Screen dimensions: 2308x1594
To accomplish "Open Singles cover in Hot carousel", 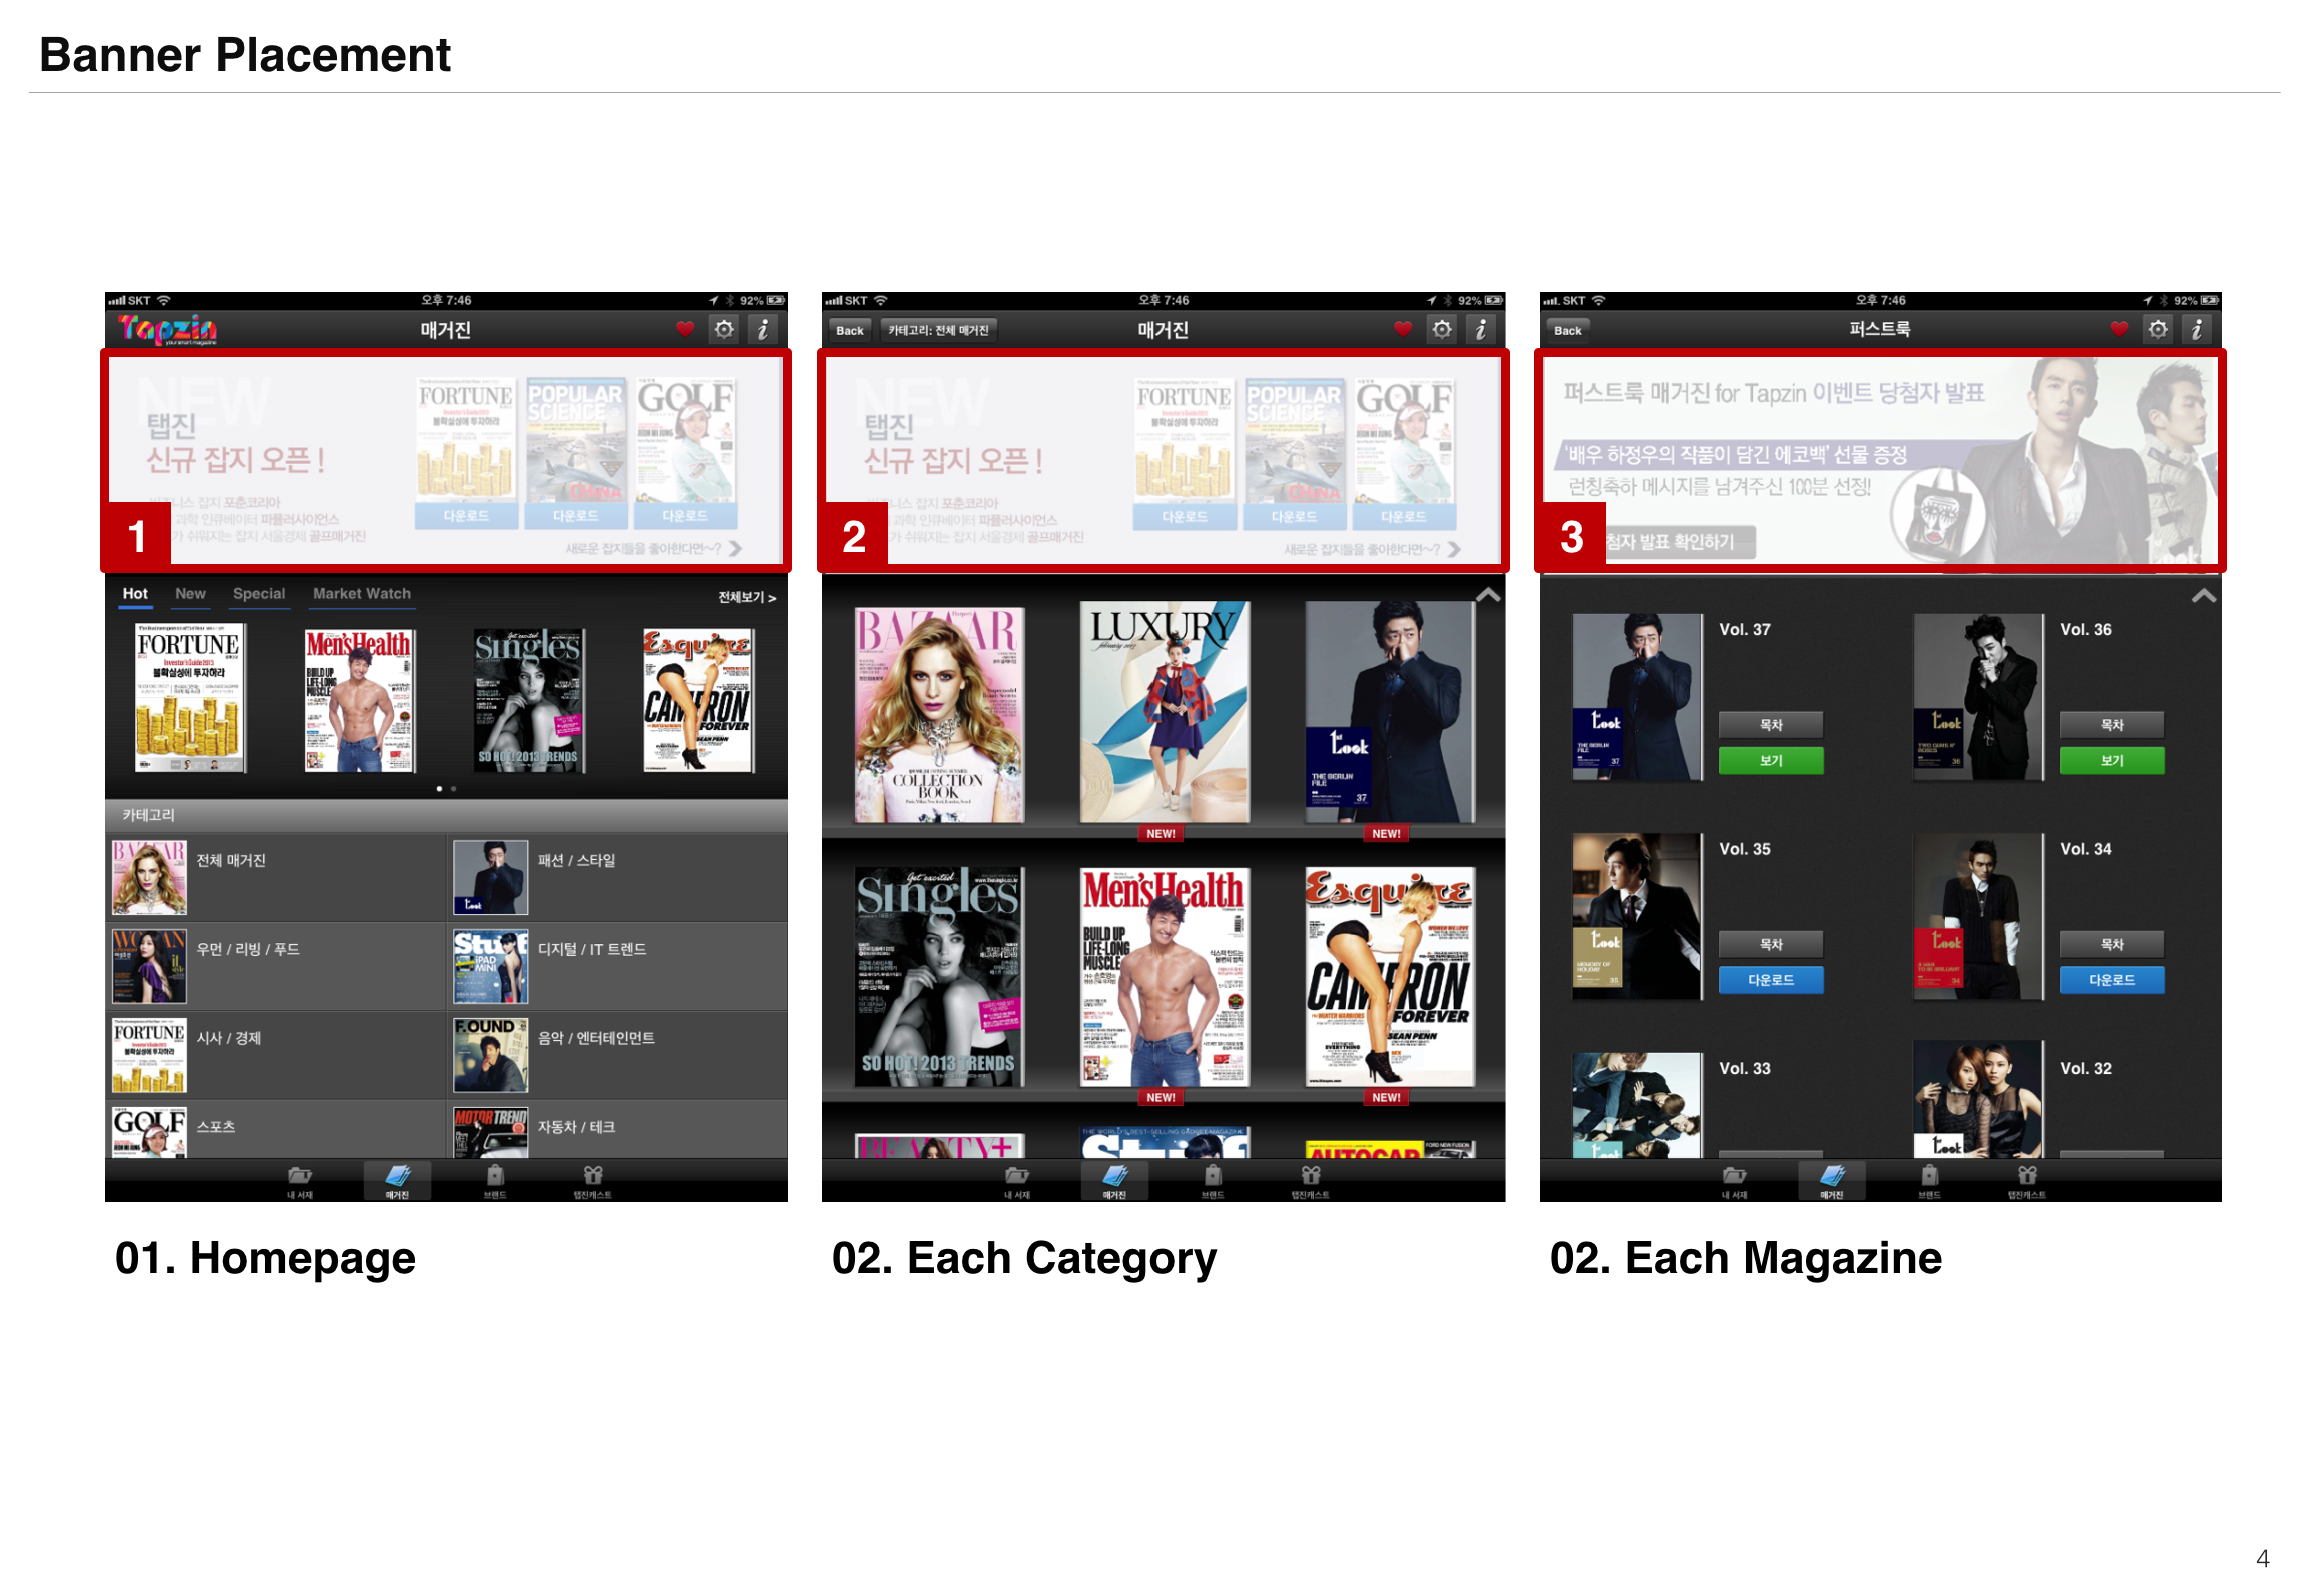I will [529, 700].
